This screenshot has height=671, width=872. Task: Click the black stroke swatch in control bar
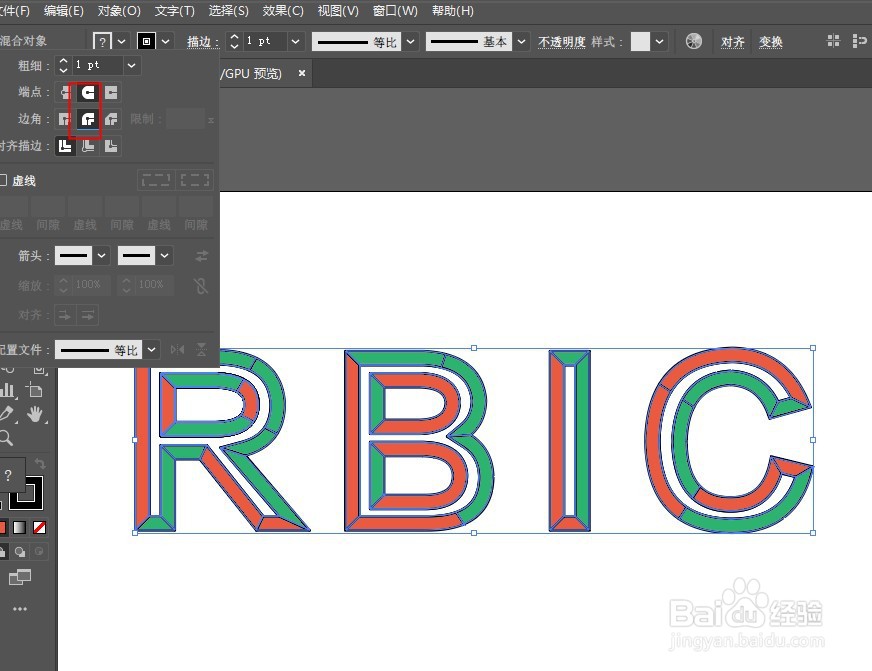click(x=146, y=41)
